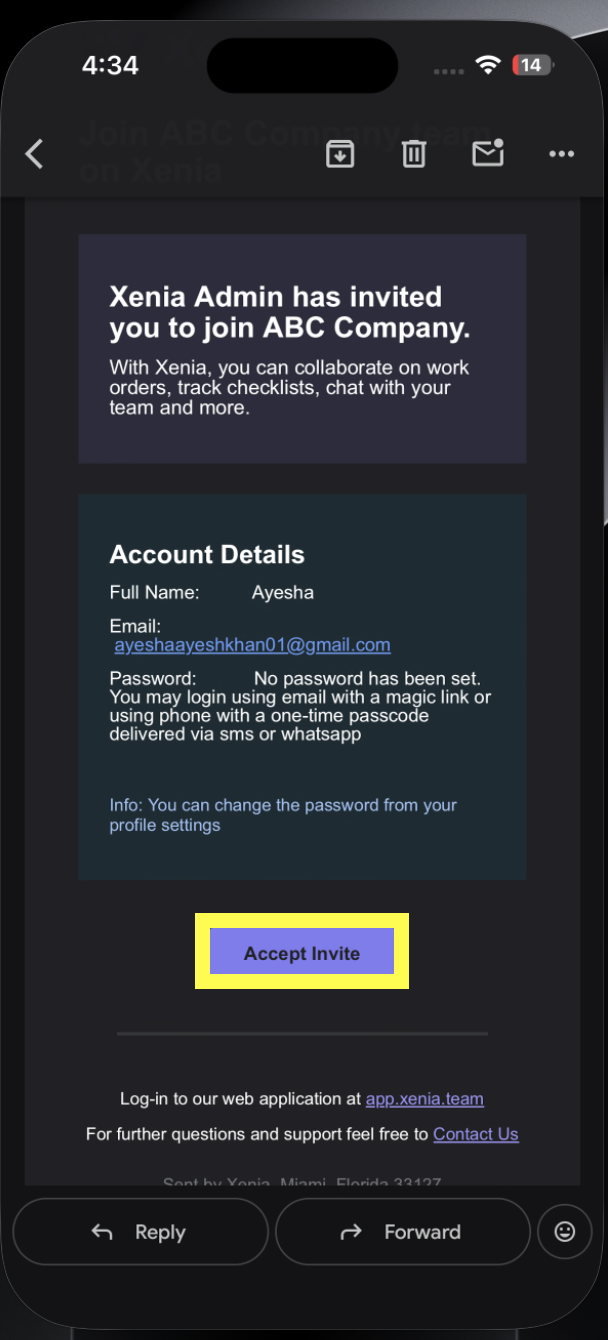This screenshot has height=1340, width=608.
Task: Tap the Full Name value Ayesha
Action: pos(283,592)
